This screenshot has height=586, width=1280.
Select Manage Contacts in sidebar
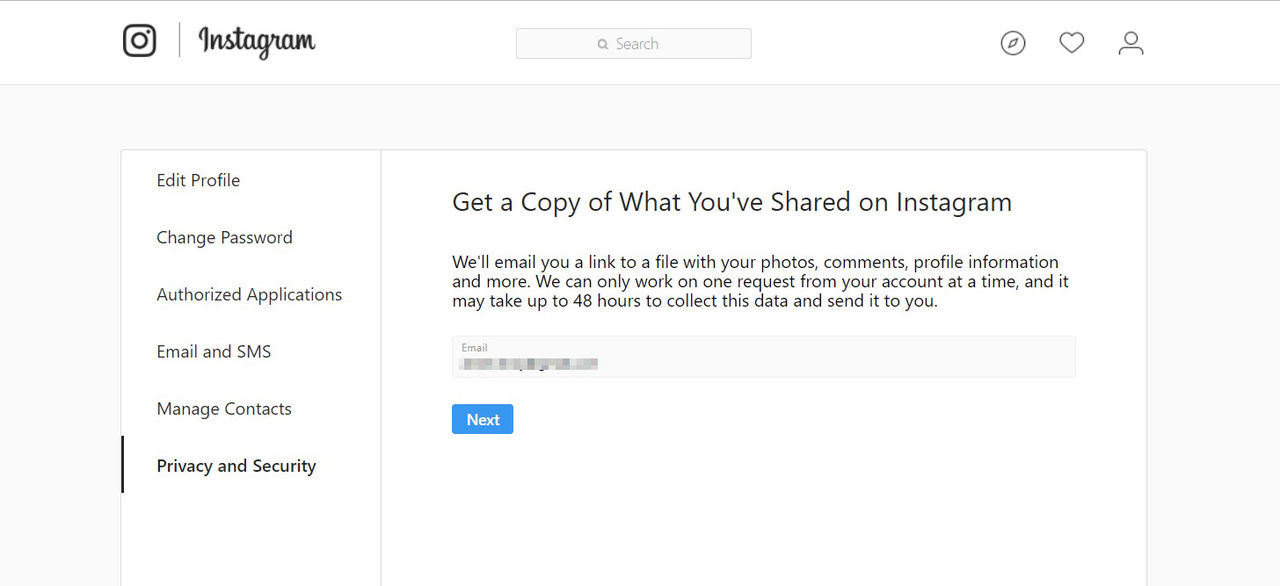224,408
